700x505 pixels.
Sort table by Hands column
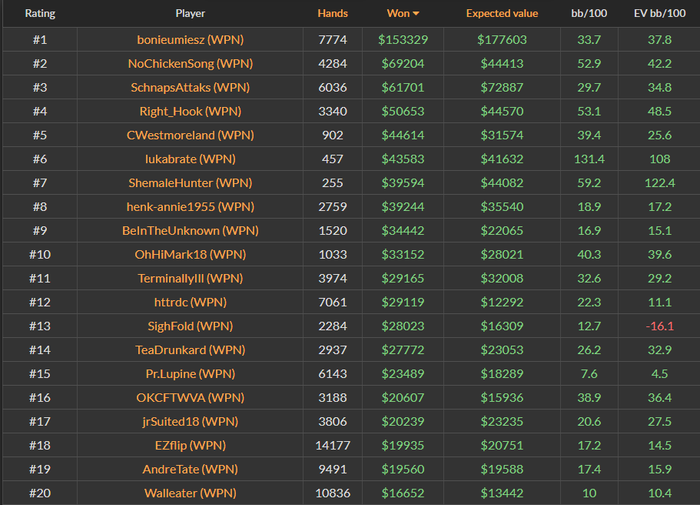(x=333, y=13)
